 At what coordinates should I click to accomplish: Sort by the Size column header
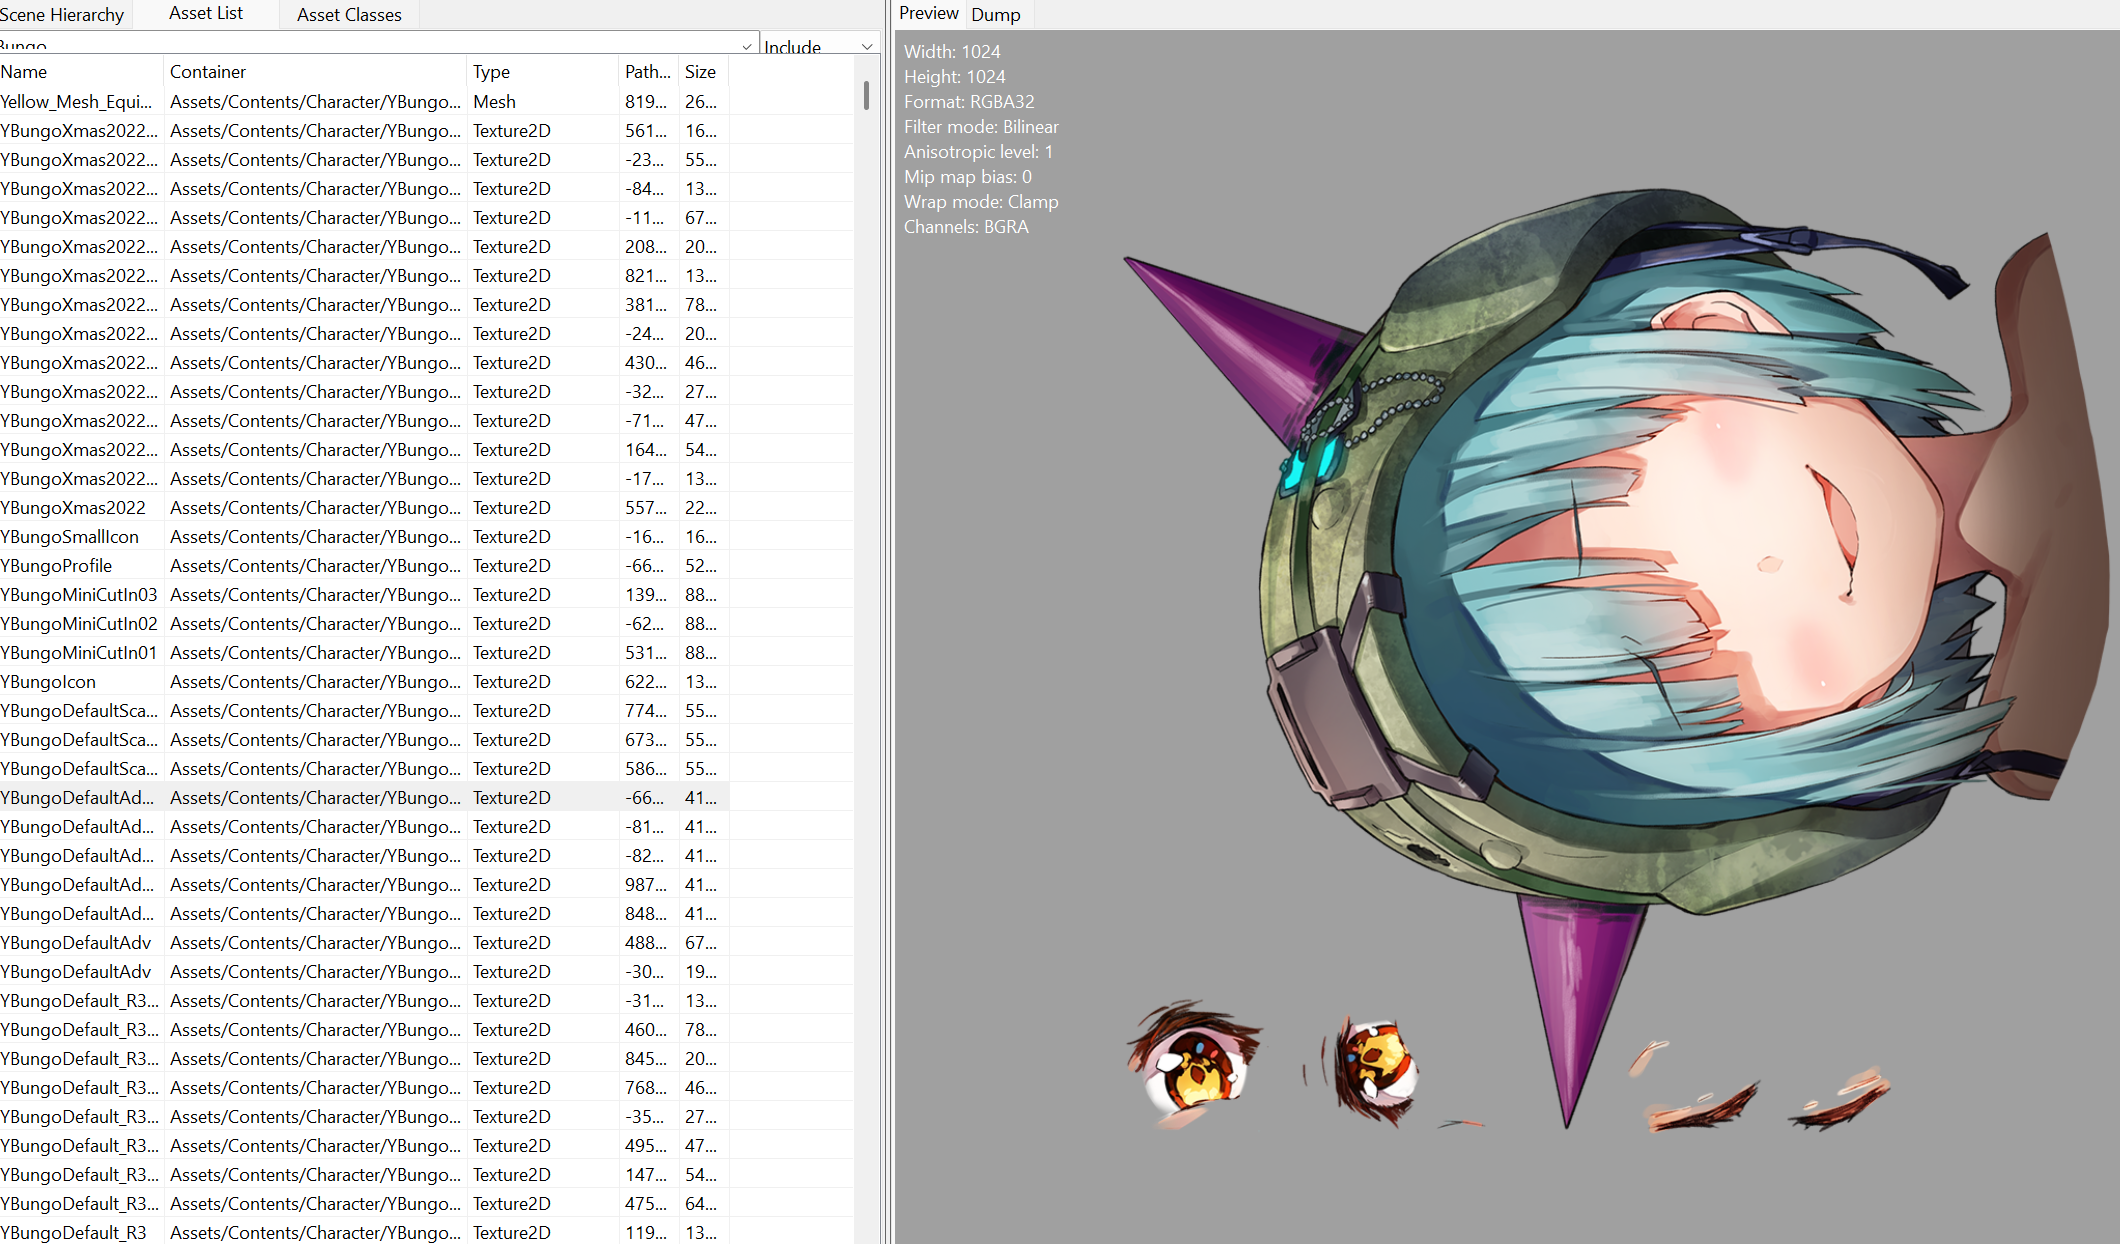coord(700,72)
